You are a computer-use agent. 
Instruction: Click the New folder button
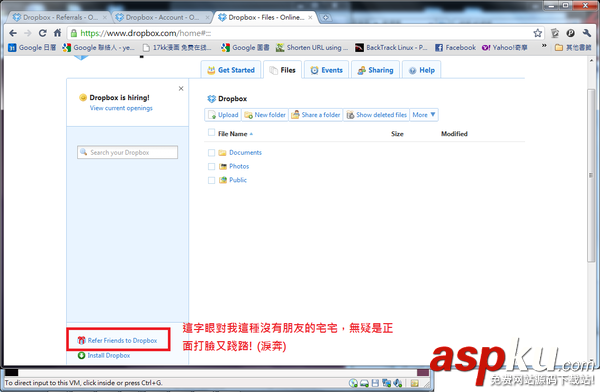click(265, 115)
